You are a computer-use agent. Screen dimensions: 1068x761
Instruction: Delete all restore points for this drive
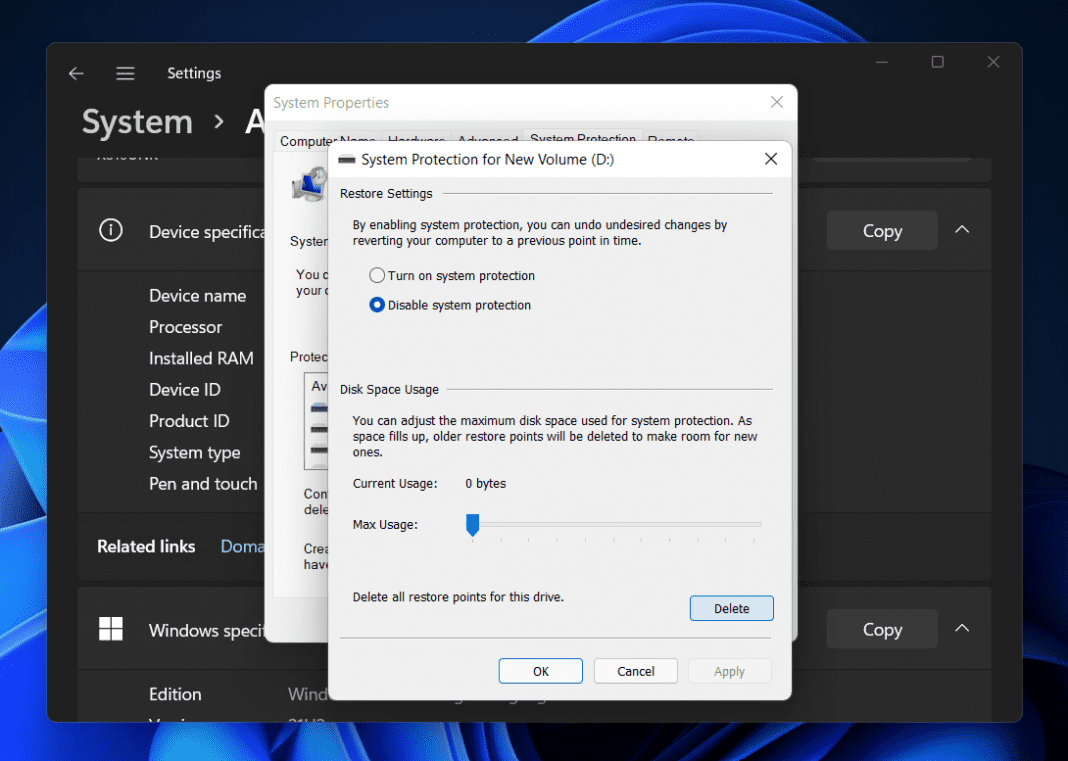[x=731, y=607]
